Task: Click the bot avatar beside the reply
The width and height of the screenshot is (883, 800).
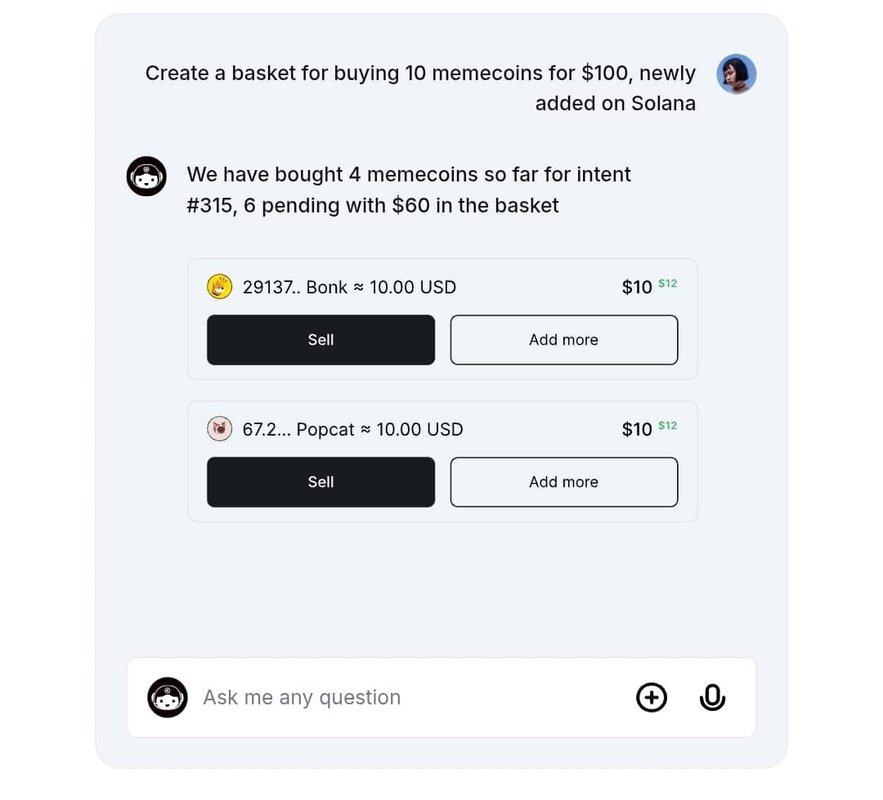Action: (x=146, y=176)
